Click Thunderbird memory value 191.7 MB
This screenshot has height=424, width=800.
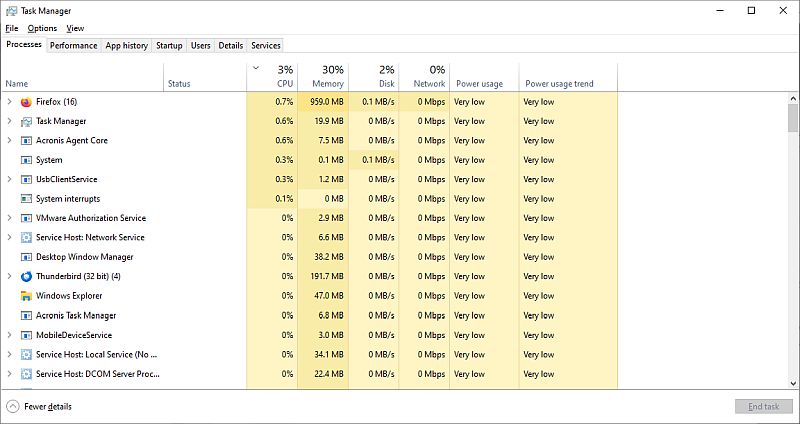(329, 277)
